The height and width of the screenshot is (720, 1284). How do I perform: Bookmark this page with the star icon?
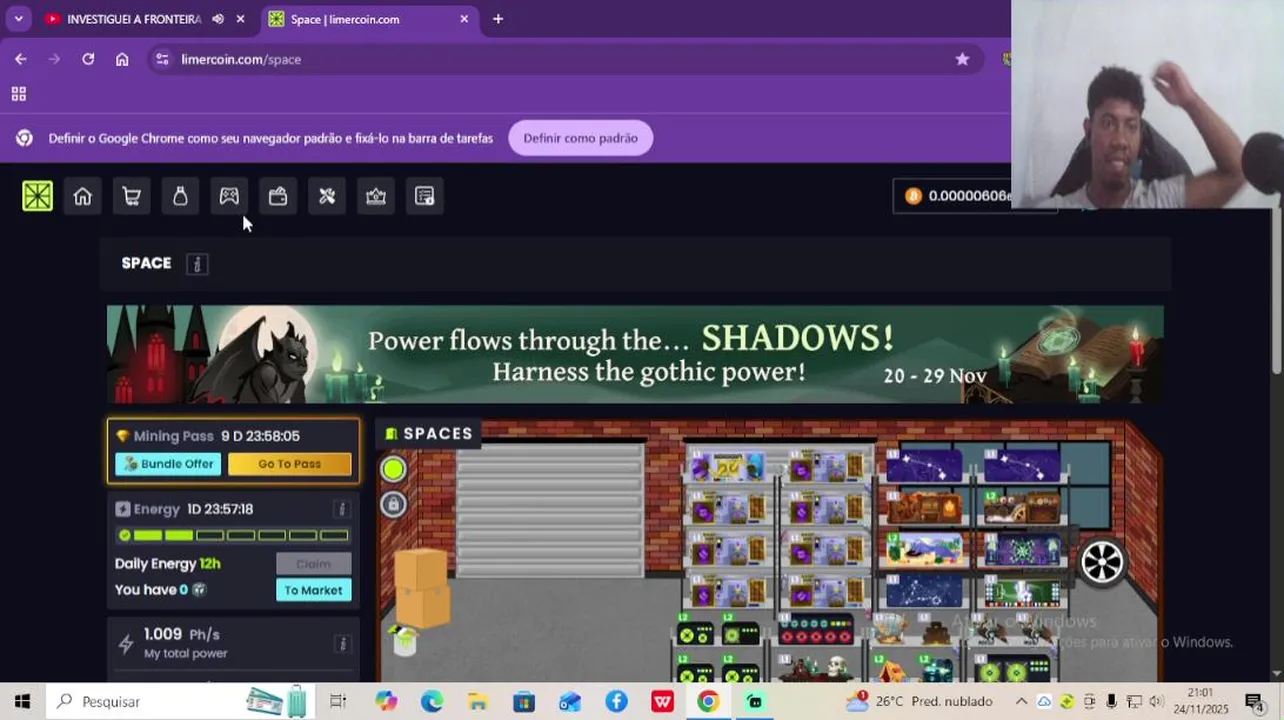click(x=962, y=59)
